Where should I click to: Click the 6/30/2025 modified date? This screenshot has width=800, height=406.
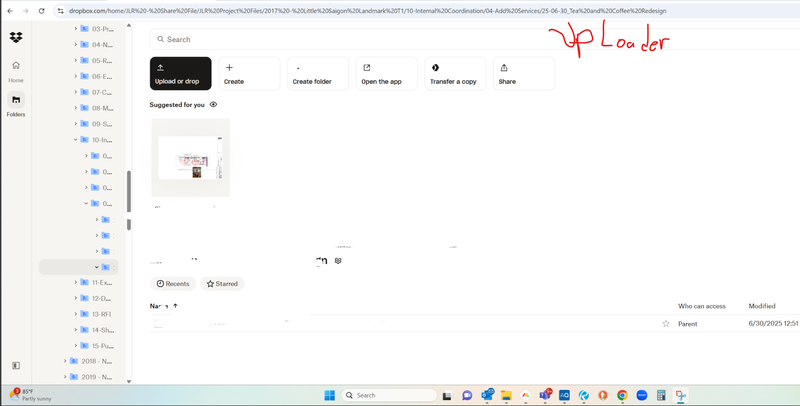pos(774,324)
